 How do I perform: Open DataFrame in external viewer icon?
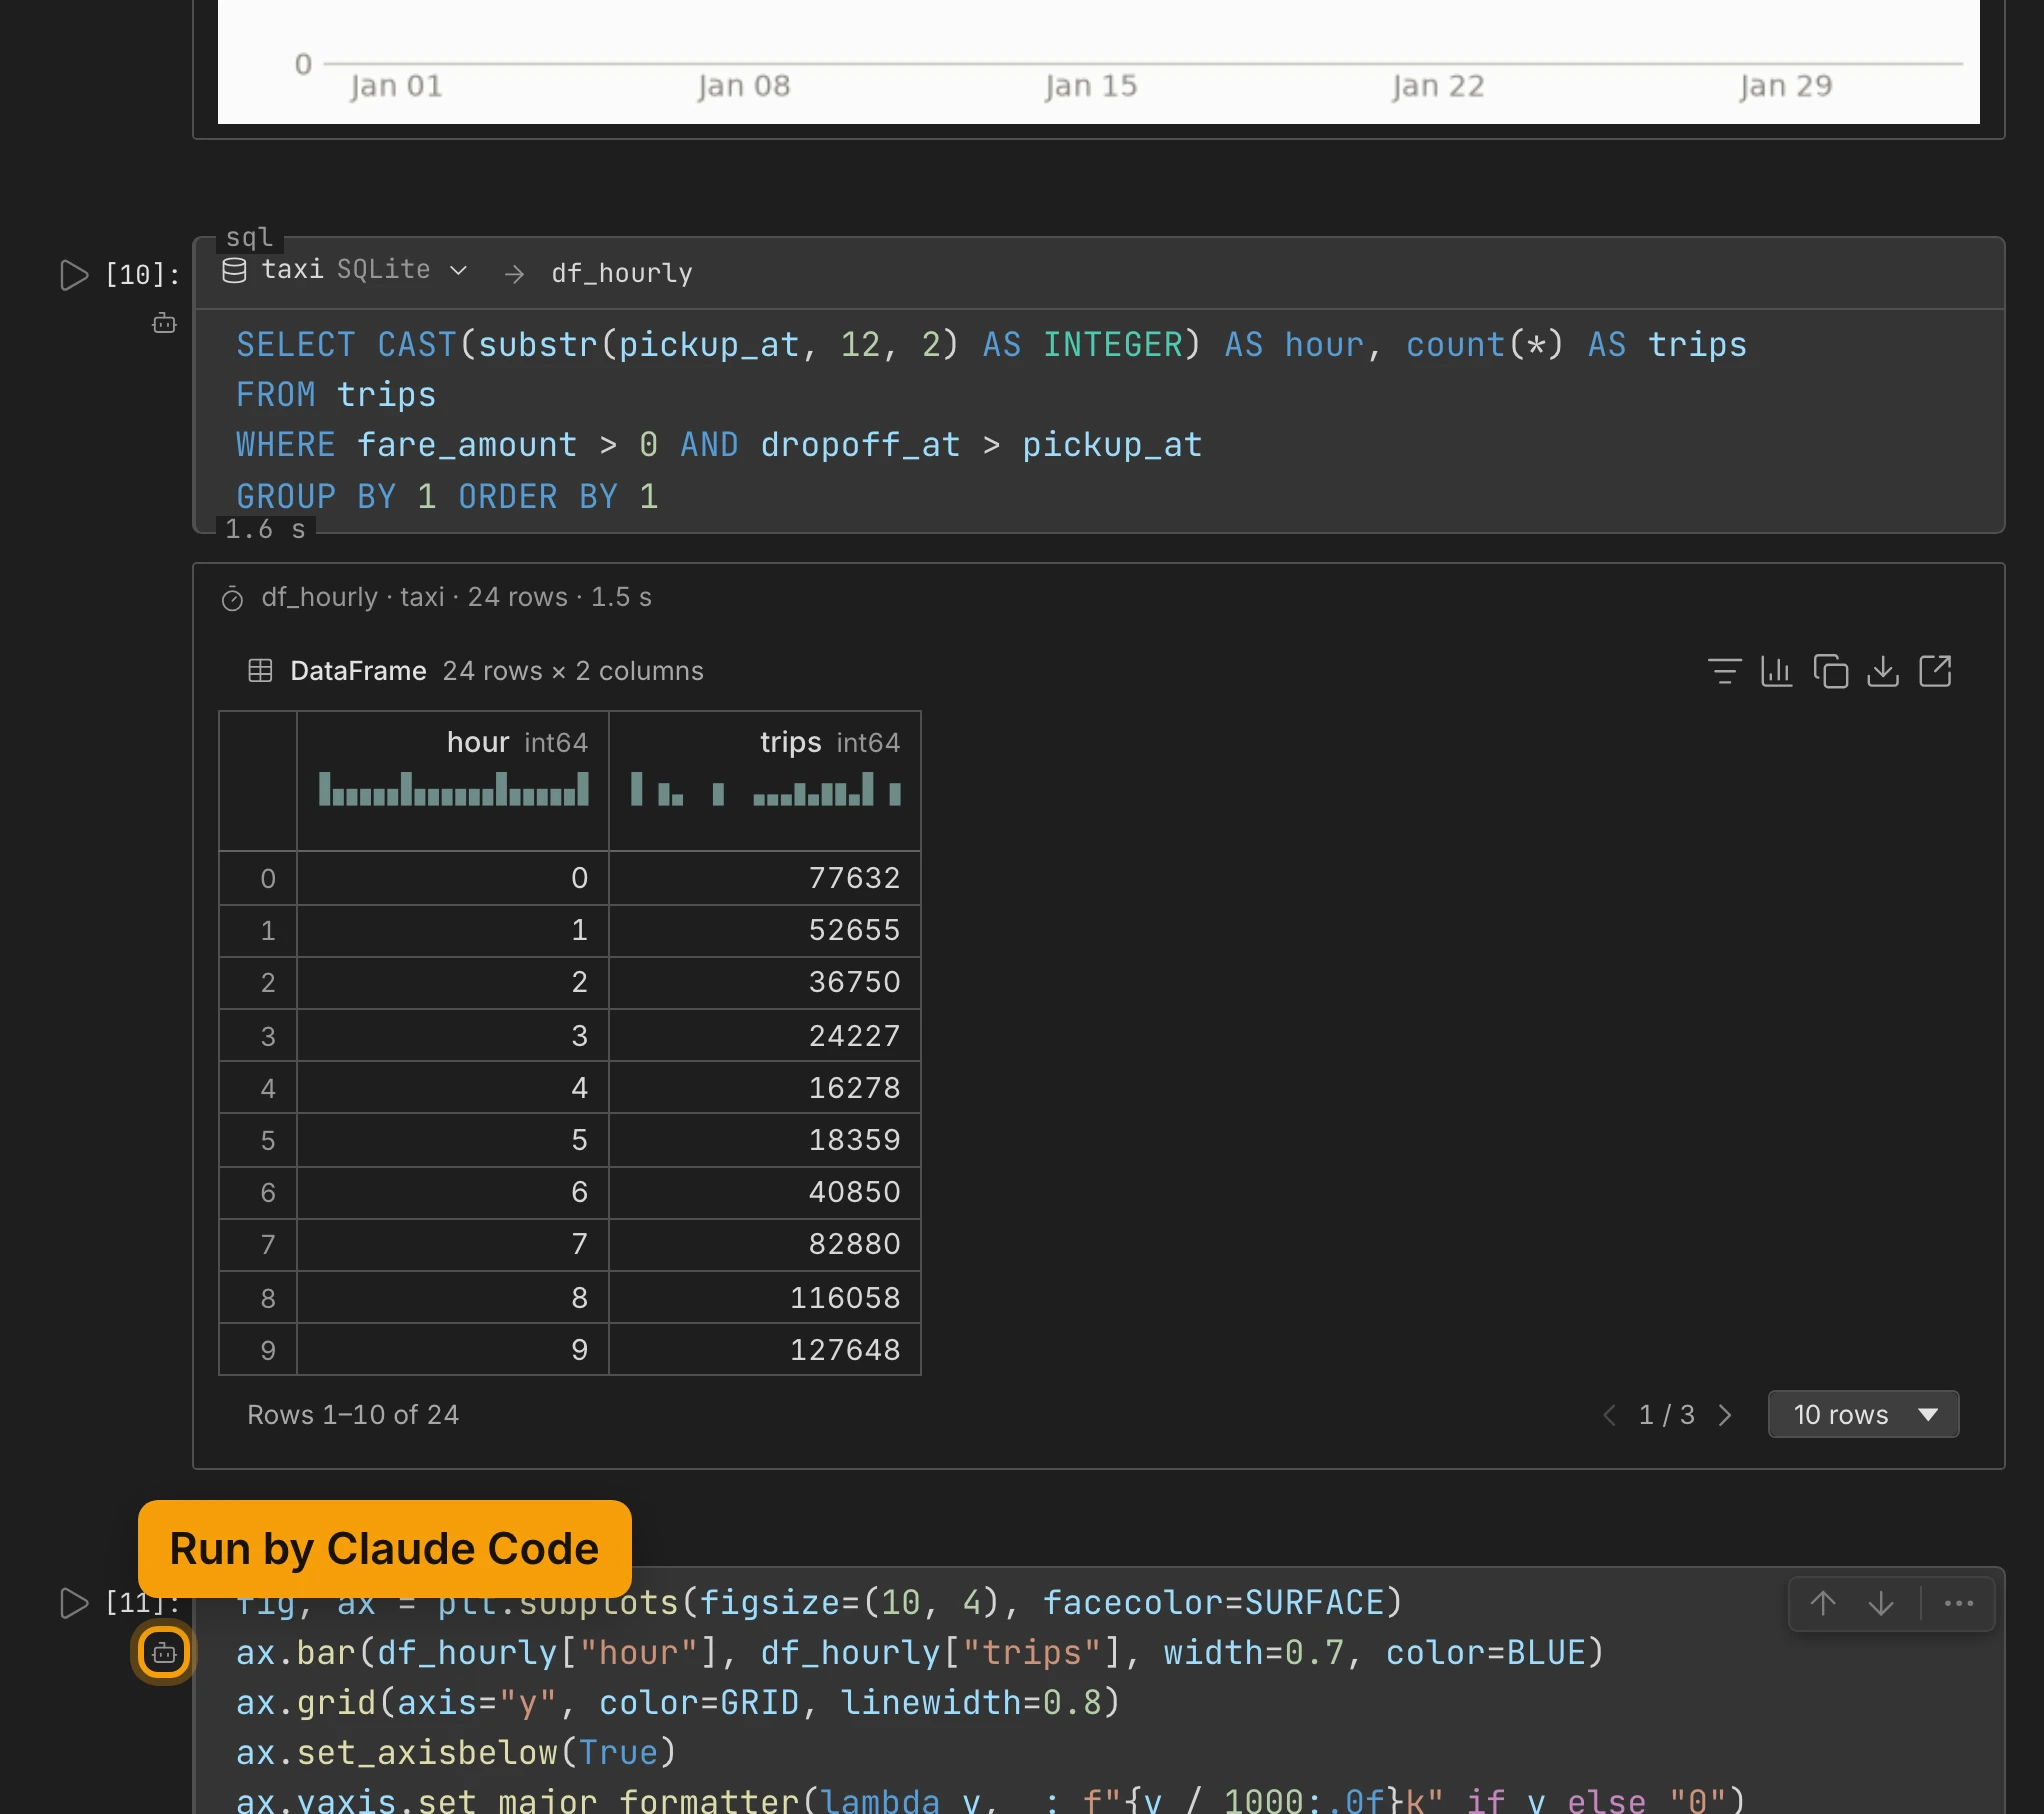[x=1935, y=671]
